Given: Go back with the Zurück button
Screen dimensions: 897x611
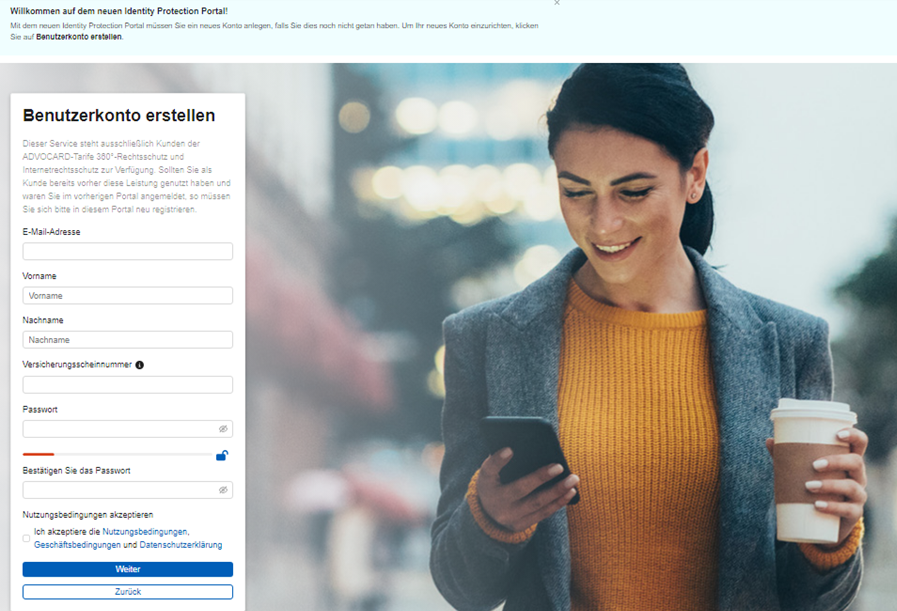Looking at the screenshot, I should click(127, 592).
